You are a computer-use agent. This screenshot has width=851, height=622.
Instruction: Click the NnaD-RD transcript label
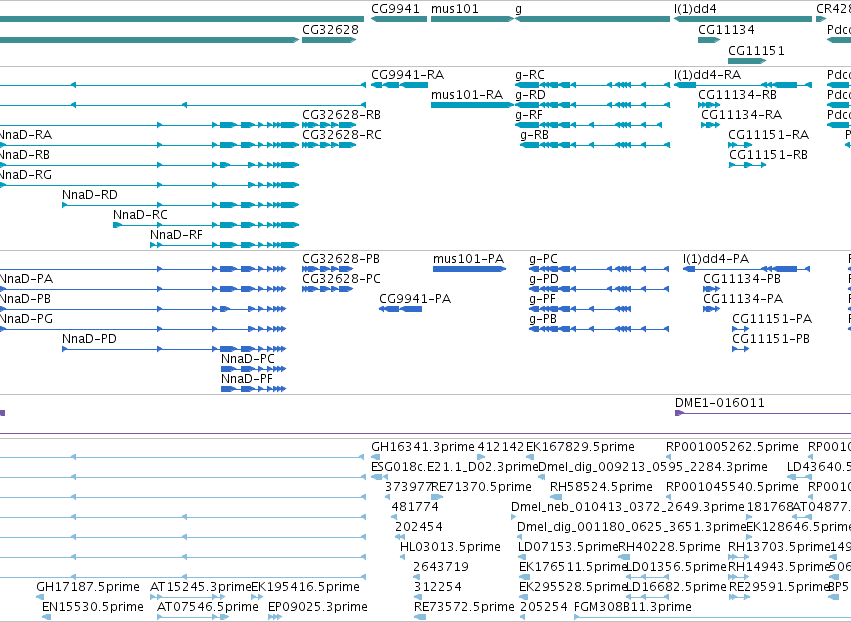[90, 195]
